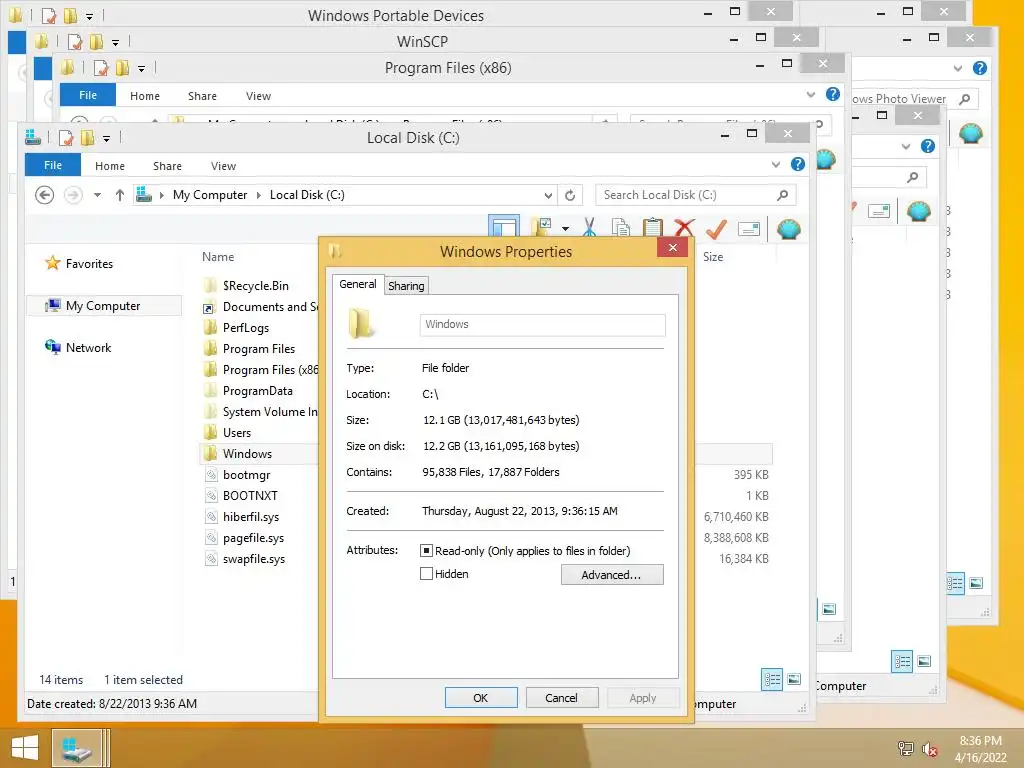
Task: Open the Windows Start button
Action: 24,748
